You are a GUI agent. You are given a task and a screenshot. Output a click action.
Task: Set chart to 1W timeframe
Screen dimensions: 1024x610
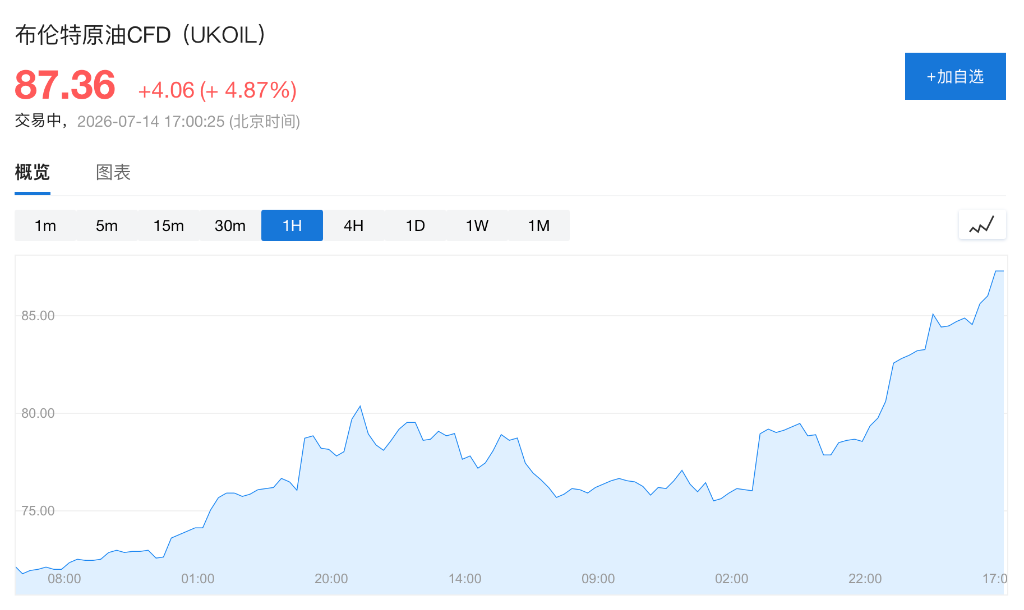coord(477,225)
